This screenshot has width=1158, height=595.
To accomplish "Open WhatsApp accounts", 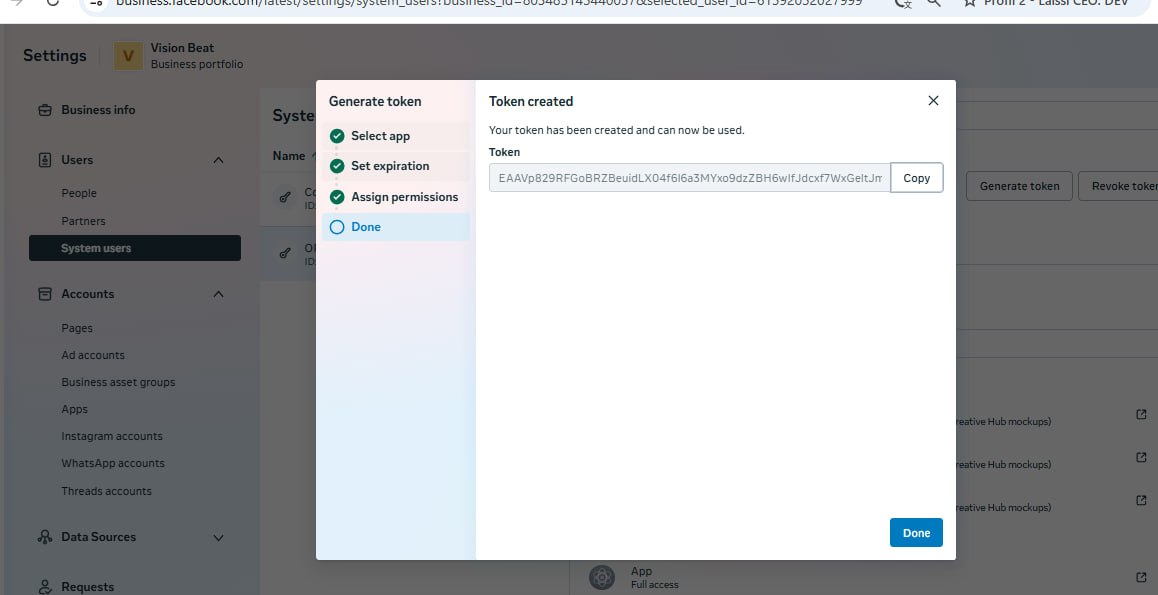I will pyautogui.click(x=113, y=464).
